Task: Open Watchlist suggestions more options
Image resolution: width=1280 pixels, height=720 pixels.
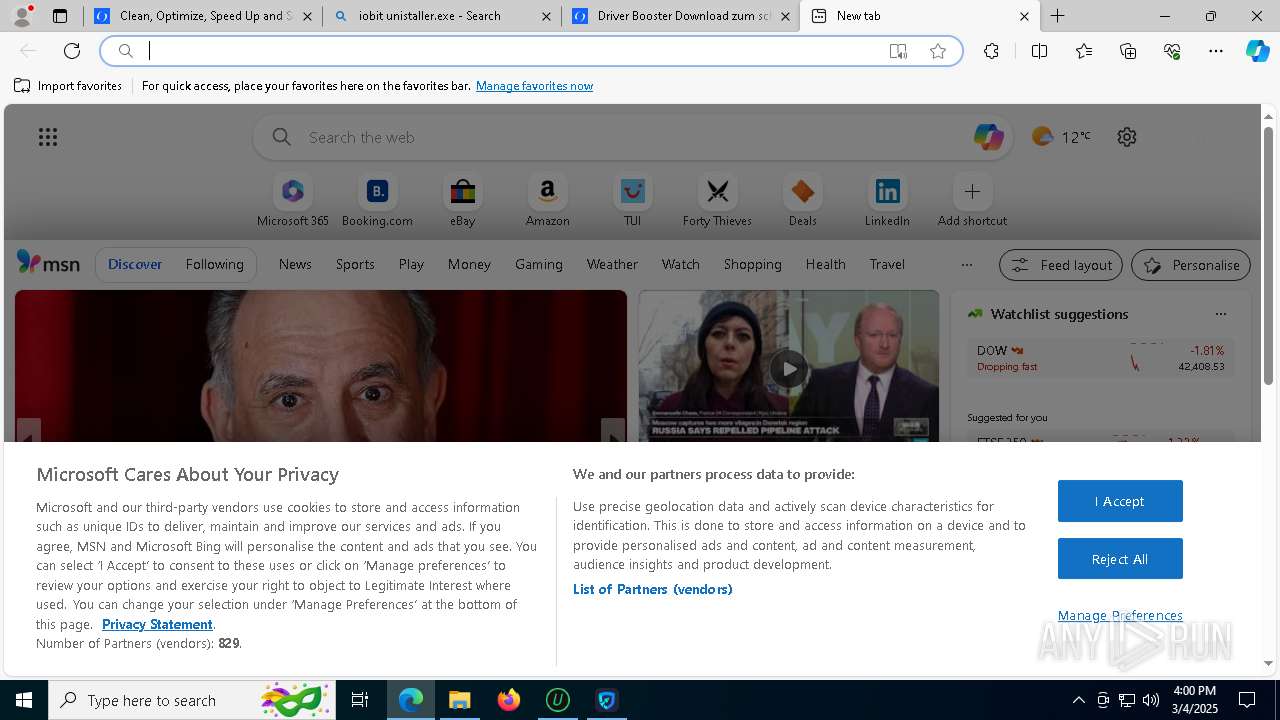Action: [1220, 314]
